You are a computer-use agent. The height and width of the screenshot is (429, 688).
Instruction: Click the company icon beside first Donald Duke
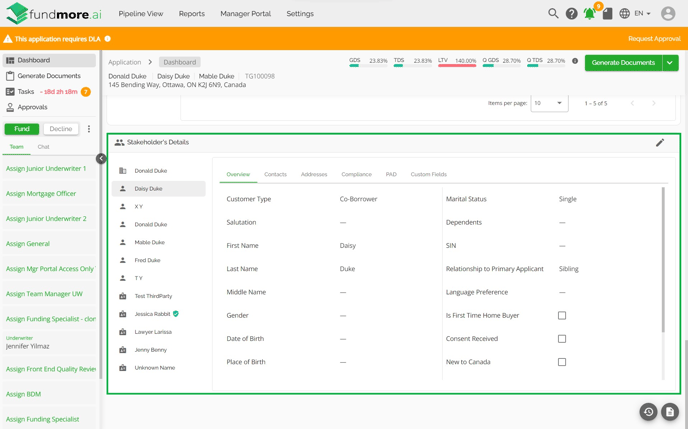point(123,171)
